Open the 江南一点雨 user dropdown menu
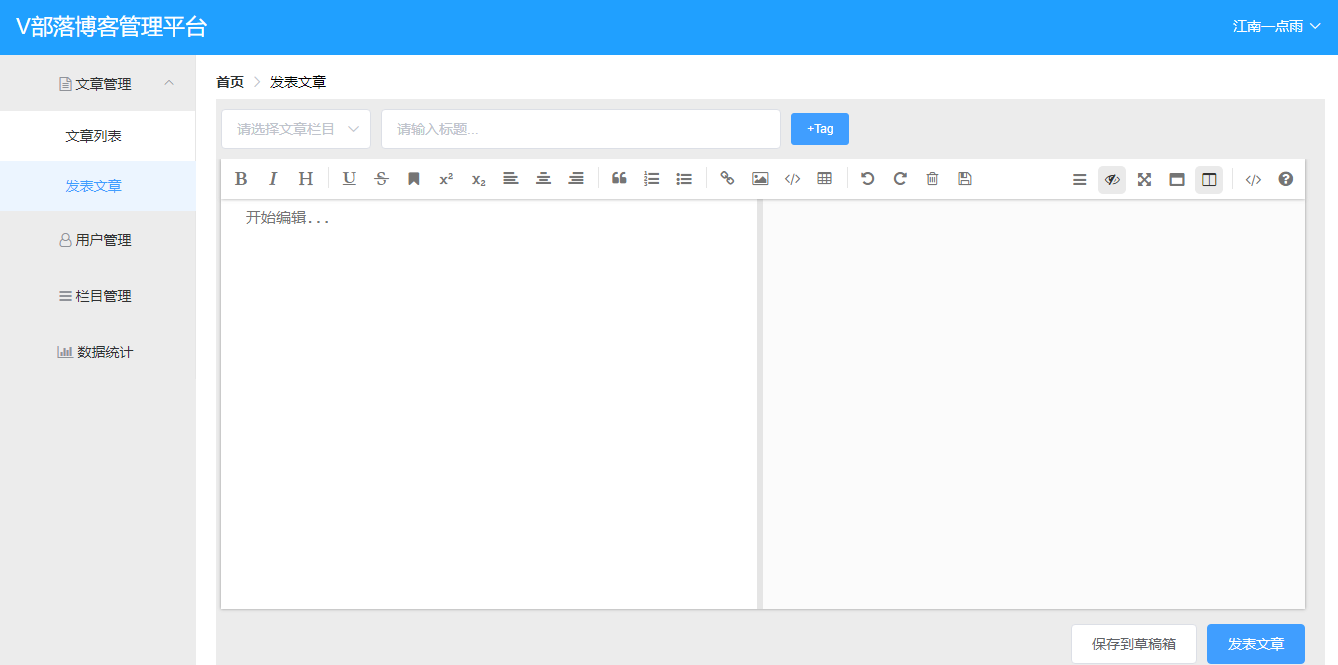 point(1276,27)
